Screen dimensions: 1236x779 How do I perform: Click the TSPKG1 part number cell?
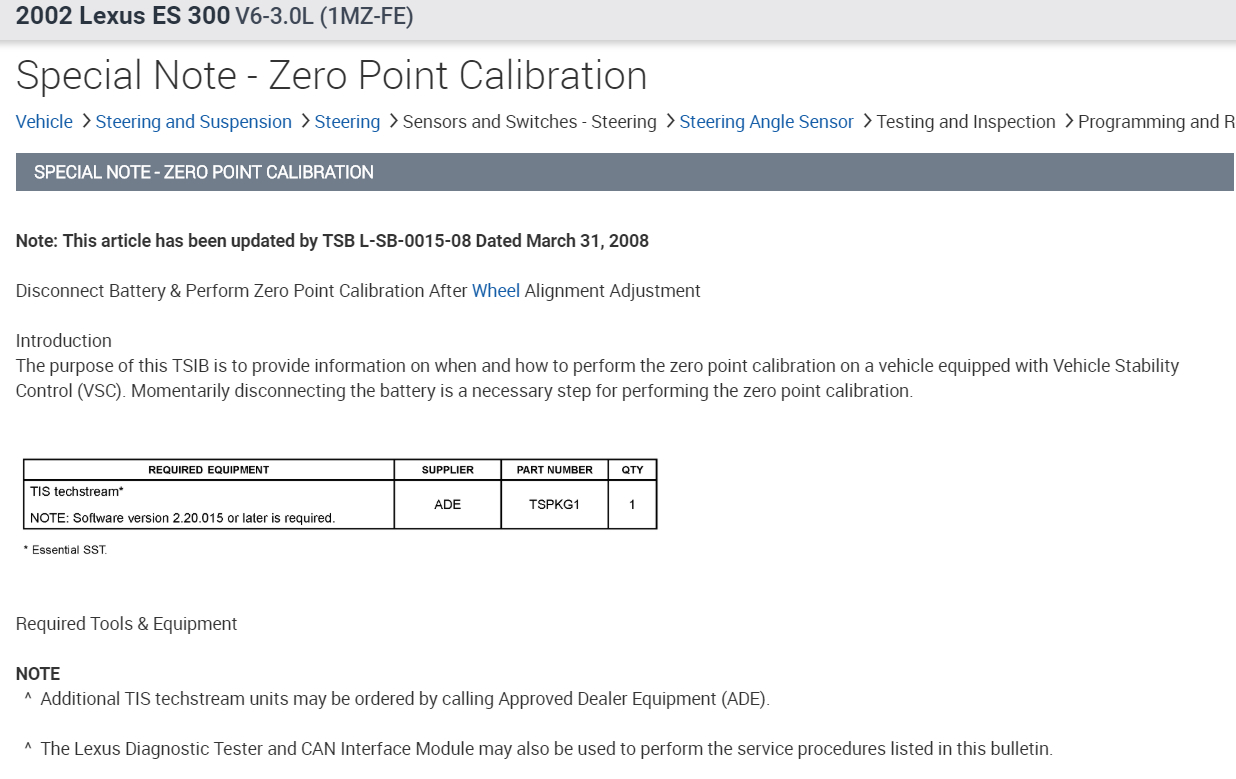[554, 505]
